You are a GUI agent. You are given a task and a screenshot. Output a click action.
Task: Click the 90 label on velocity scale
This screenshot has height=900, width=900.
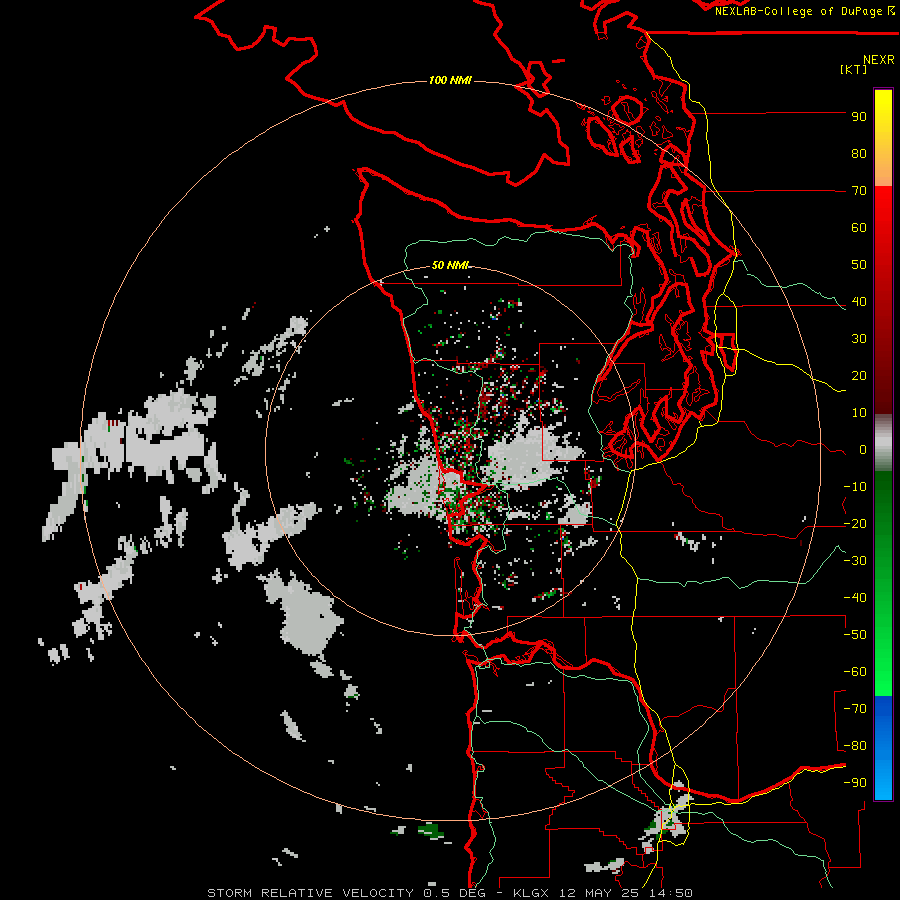coord(859,117)
